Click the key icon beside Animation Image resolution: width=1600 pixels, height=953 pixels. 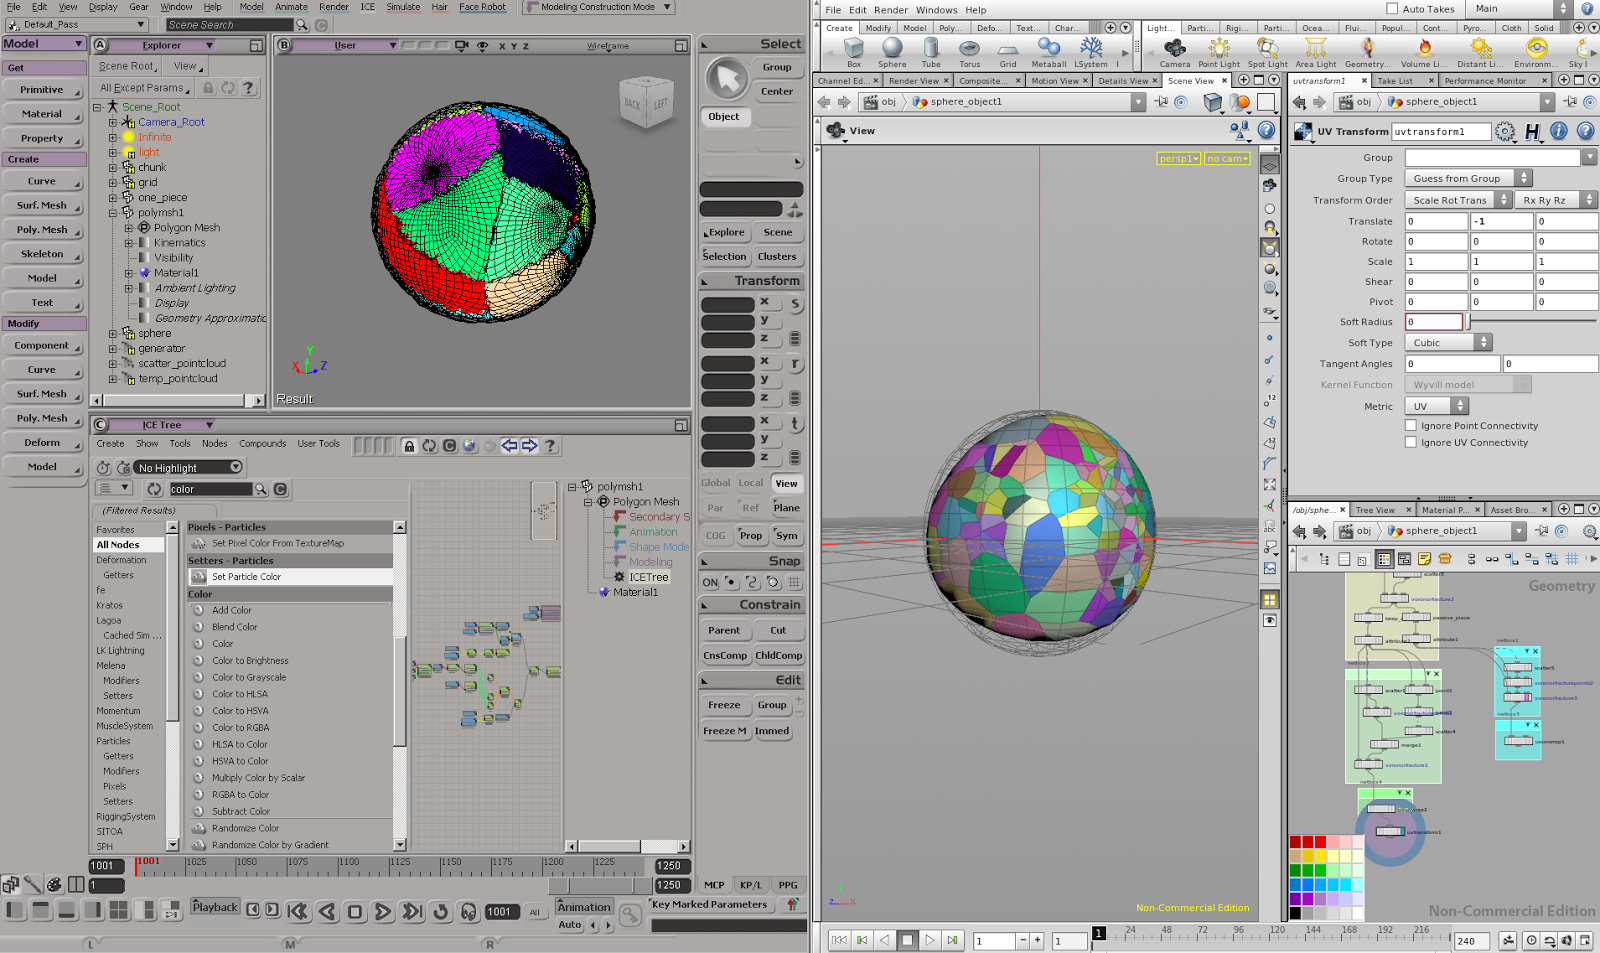coord(630,914)
